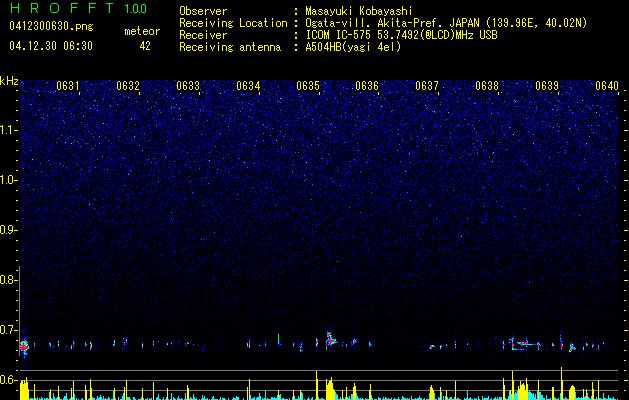Click the meteor count value 42

point(145,46)
